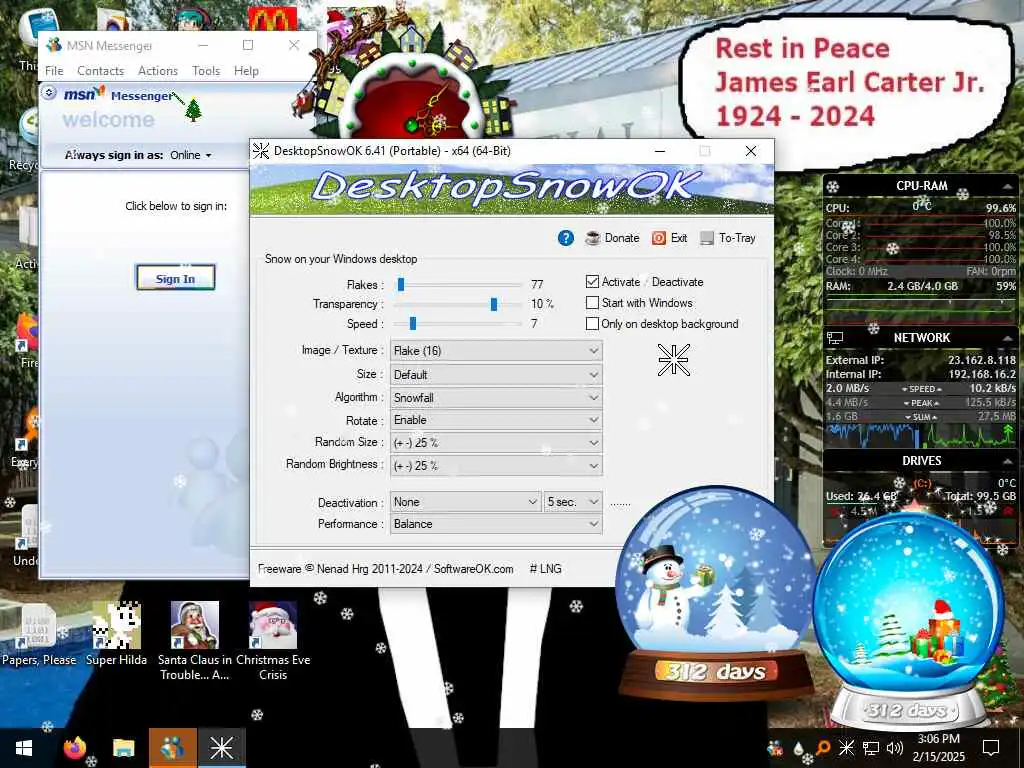Click the taskbar clock showing 3:06 PM
Image resolution: width=1024 pixels, height=768 pixels.
[938, 748]
